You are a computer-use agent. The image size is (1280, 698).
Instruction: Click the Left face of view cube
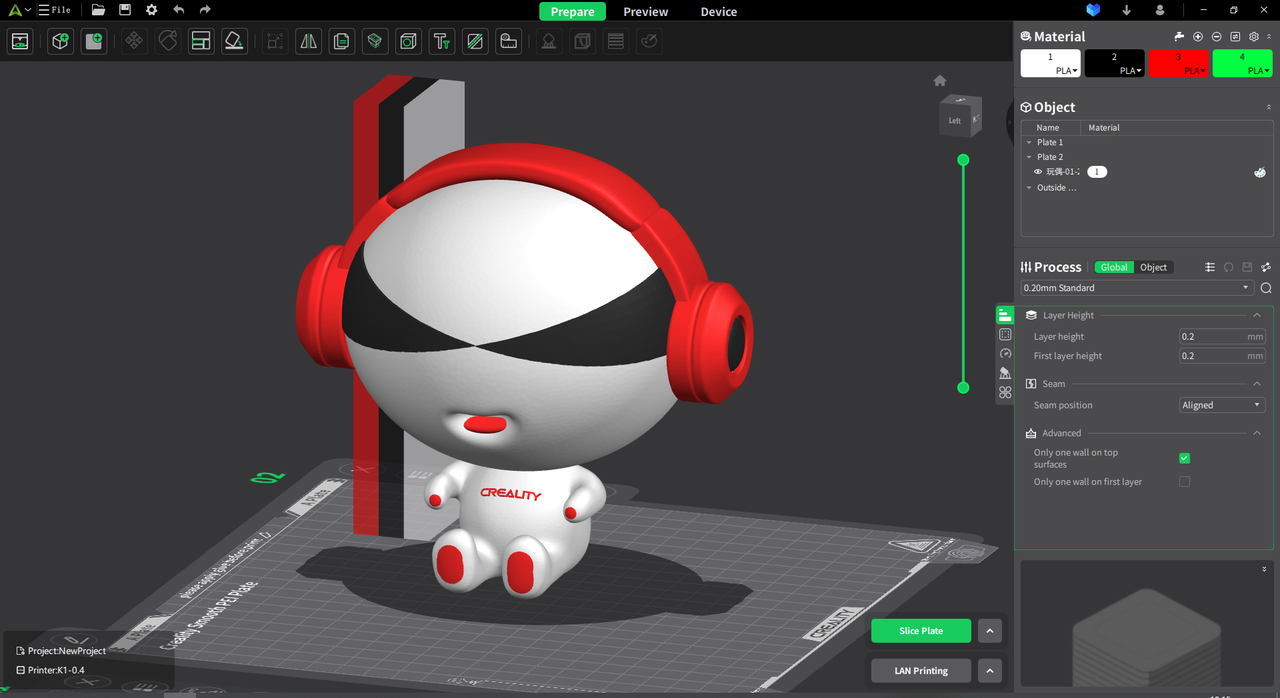(x=955, y=120)
